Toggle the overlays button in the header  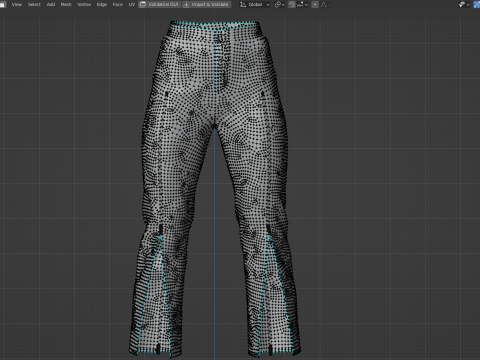point(477,4)
